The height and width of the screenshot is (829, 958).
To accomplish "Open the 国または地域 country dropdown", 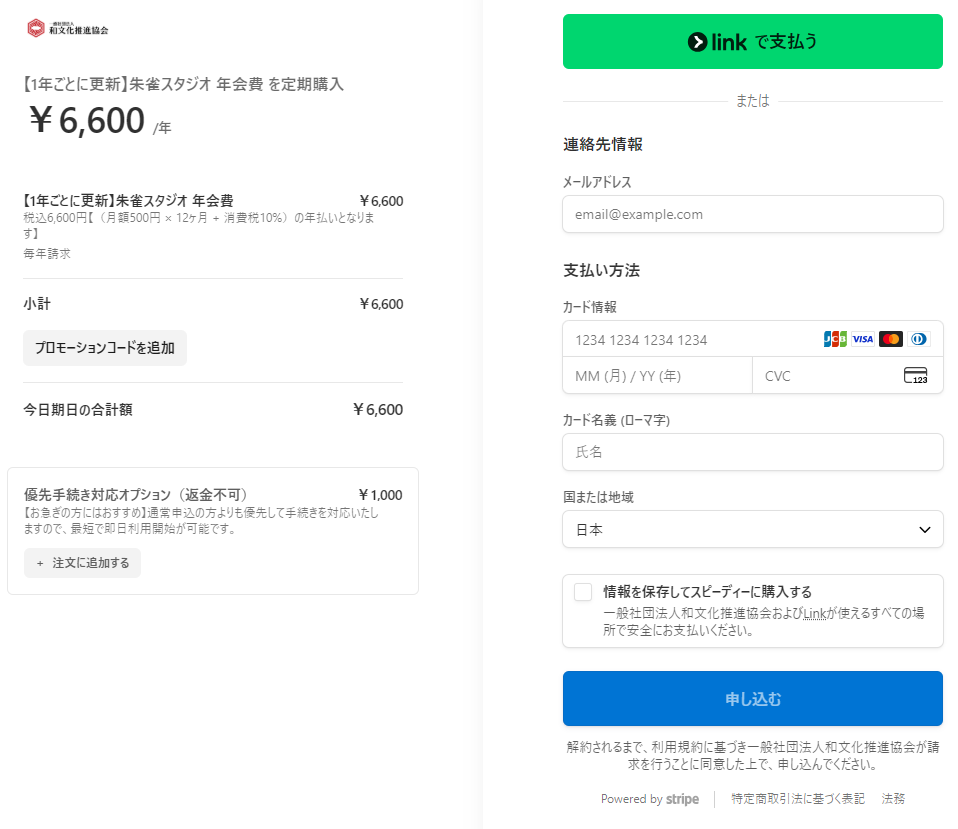I will pyautogui.click(x=752, y=530).
